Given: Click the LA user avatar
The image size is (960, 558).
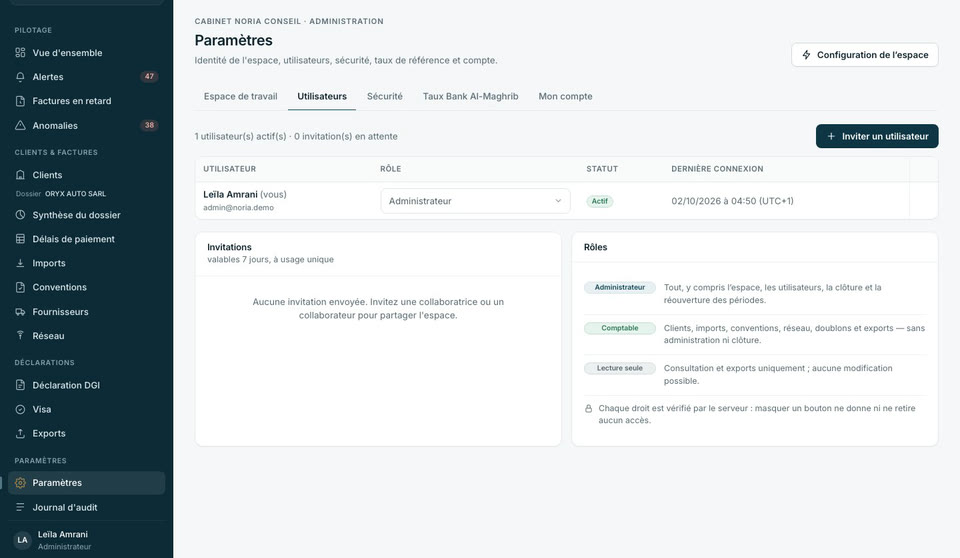Looking at the screenshot, I should coord(23,540).
